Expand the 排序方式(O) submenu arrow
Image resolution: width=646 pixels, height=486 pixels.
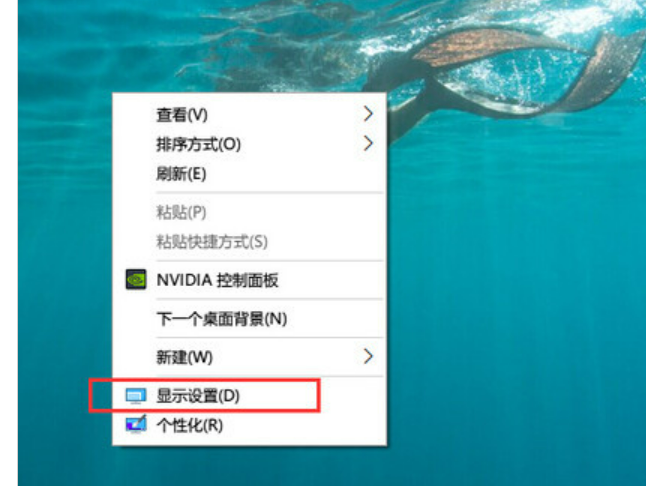click(x=368, y=143)
